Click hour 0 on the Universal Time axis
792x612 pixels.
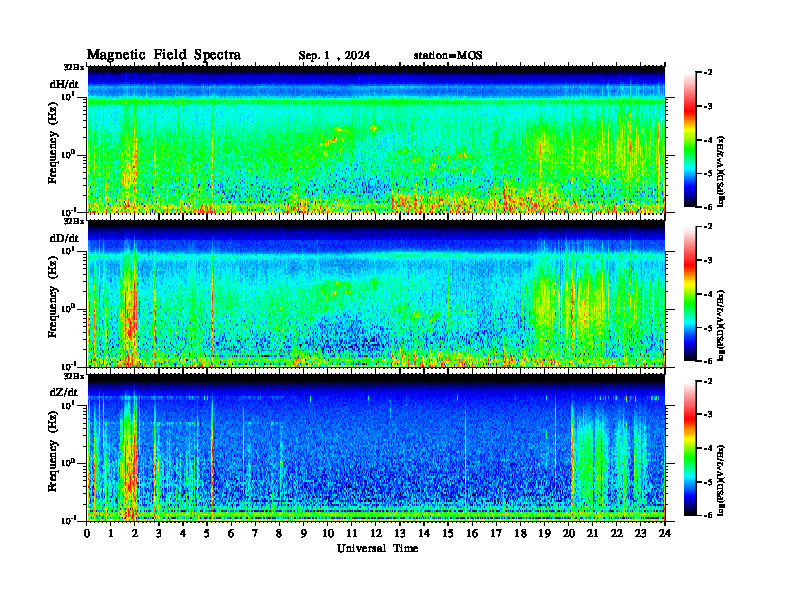pos(87,533)
